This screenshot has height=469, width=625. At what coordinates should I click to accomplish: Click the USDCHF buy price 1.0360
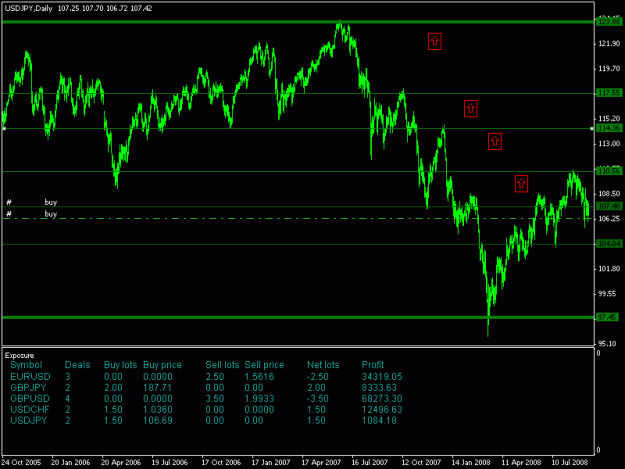pyautogui.click(x=158, y=410)
